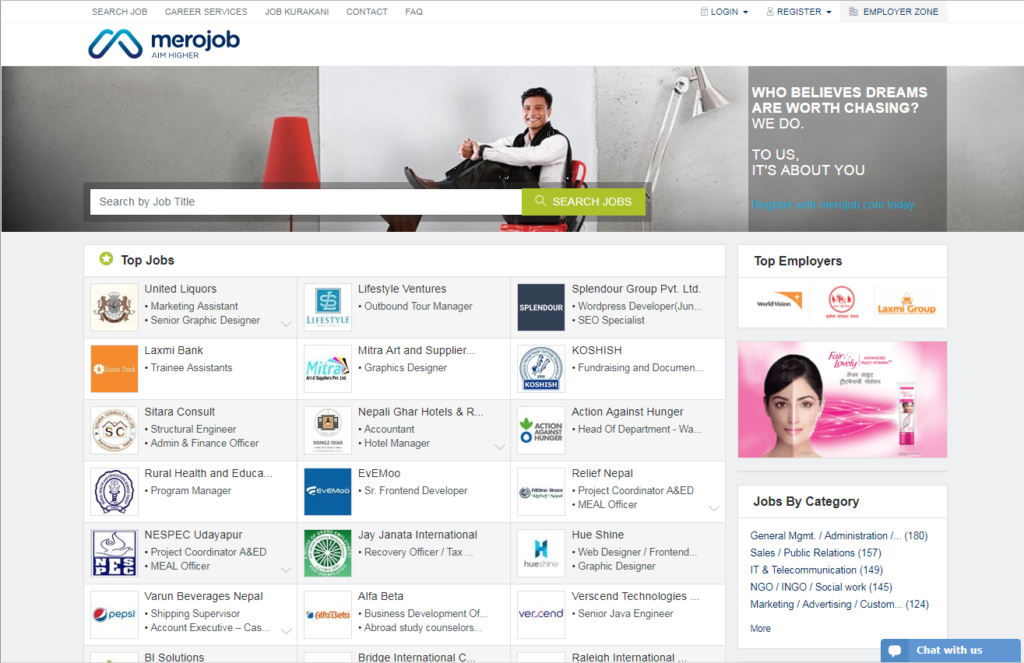Expand more jobs for Nepali Ghar Hotels
This screenshot has width=1024, height=663.
500,447
